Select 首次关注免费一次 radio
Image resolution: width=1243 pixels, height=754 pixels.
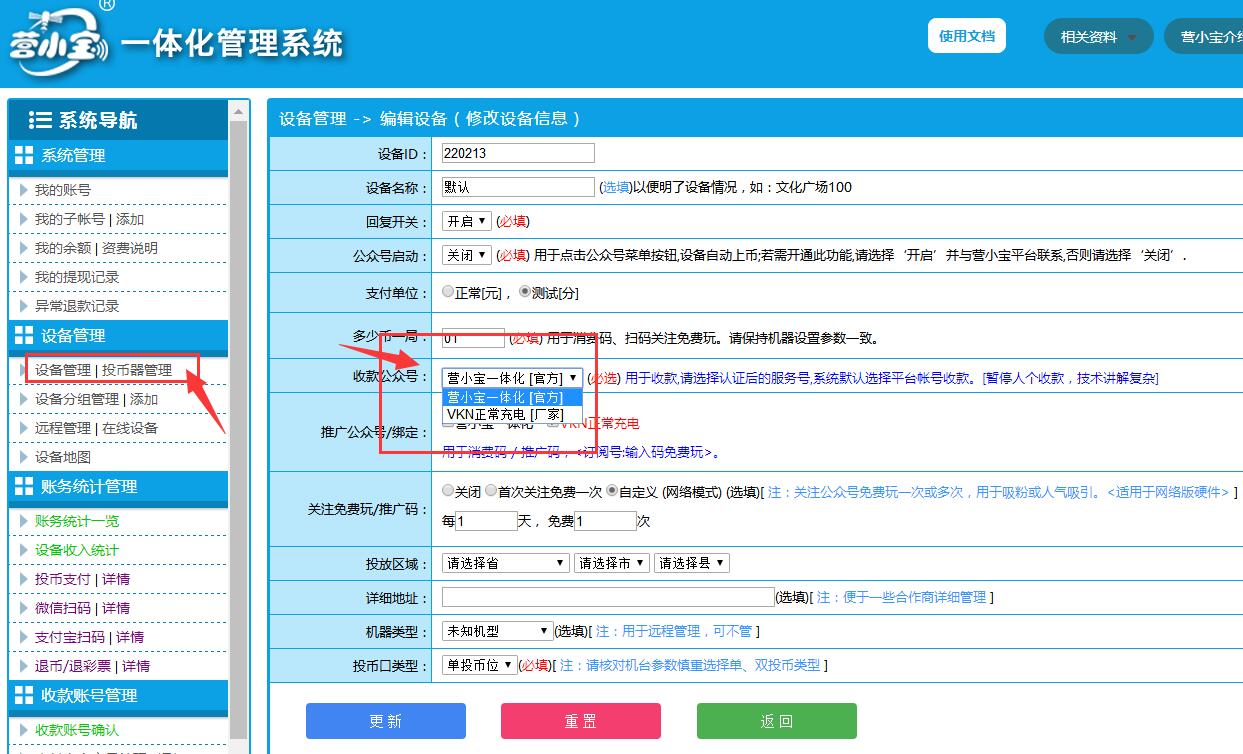tap(491, 491)
